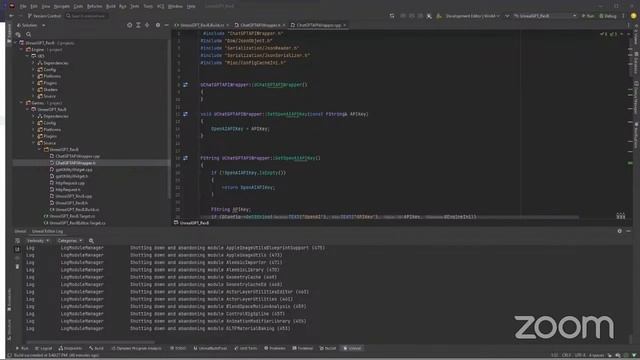This screenshot has width=640, height=360.
Task: Click the collapse all icon in Solution panel
Action: [147, 25]
